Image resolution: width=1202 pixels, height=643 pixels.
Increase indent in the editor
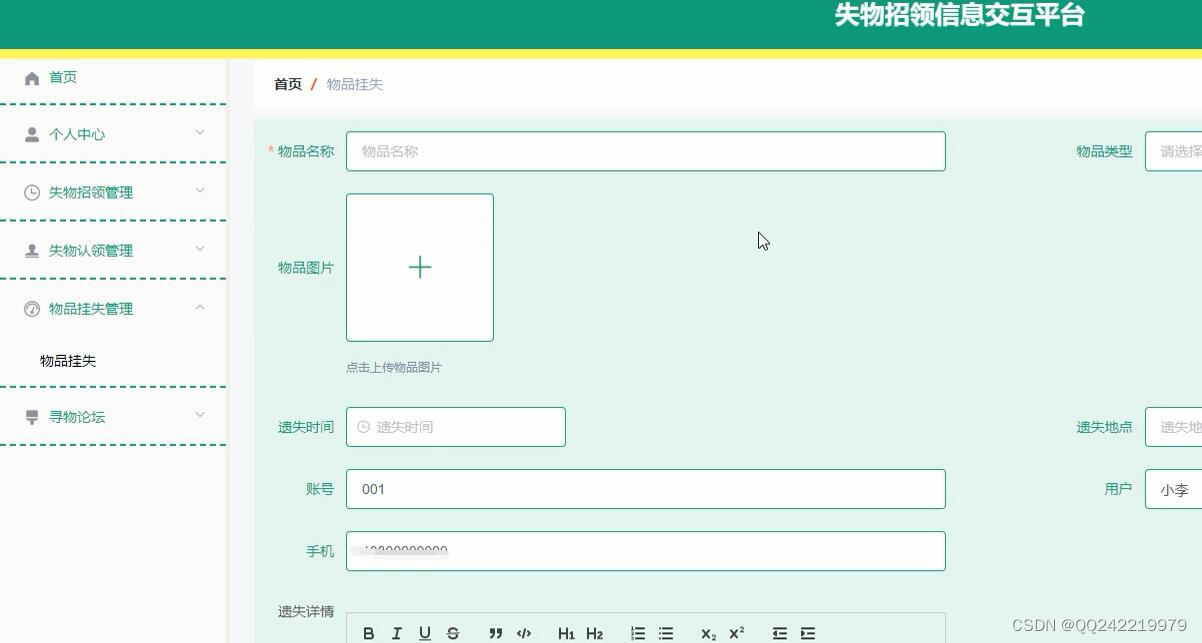(808, 633)
